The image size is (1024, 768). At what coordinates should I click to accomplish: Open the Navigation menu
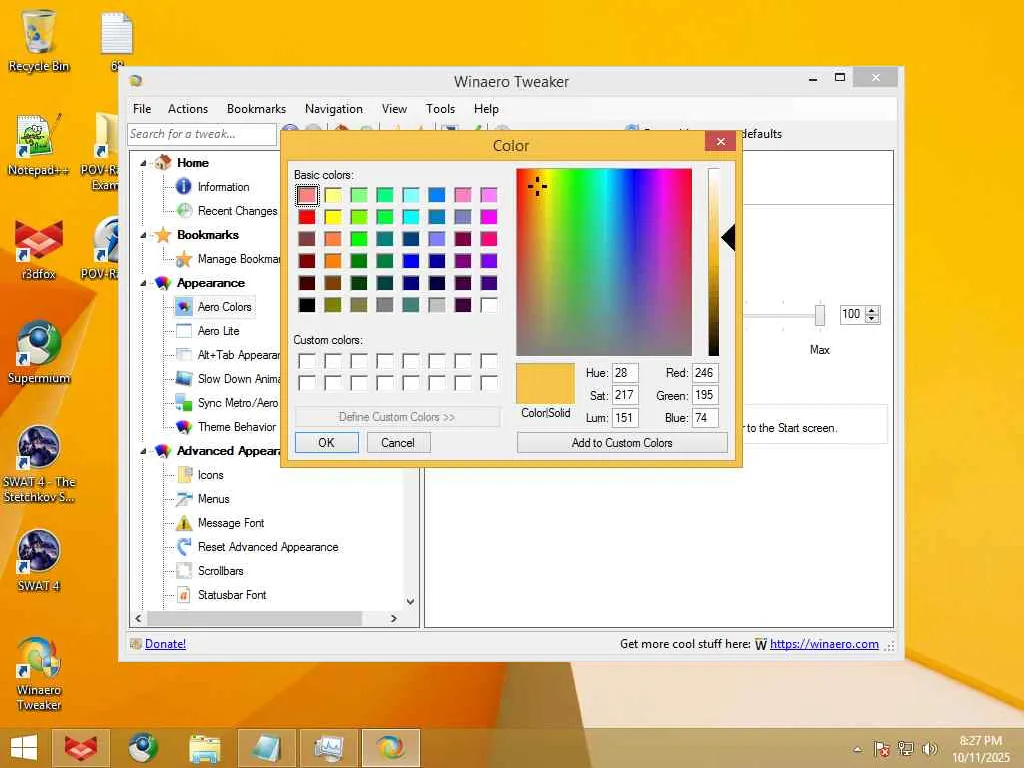pos(334,109)
